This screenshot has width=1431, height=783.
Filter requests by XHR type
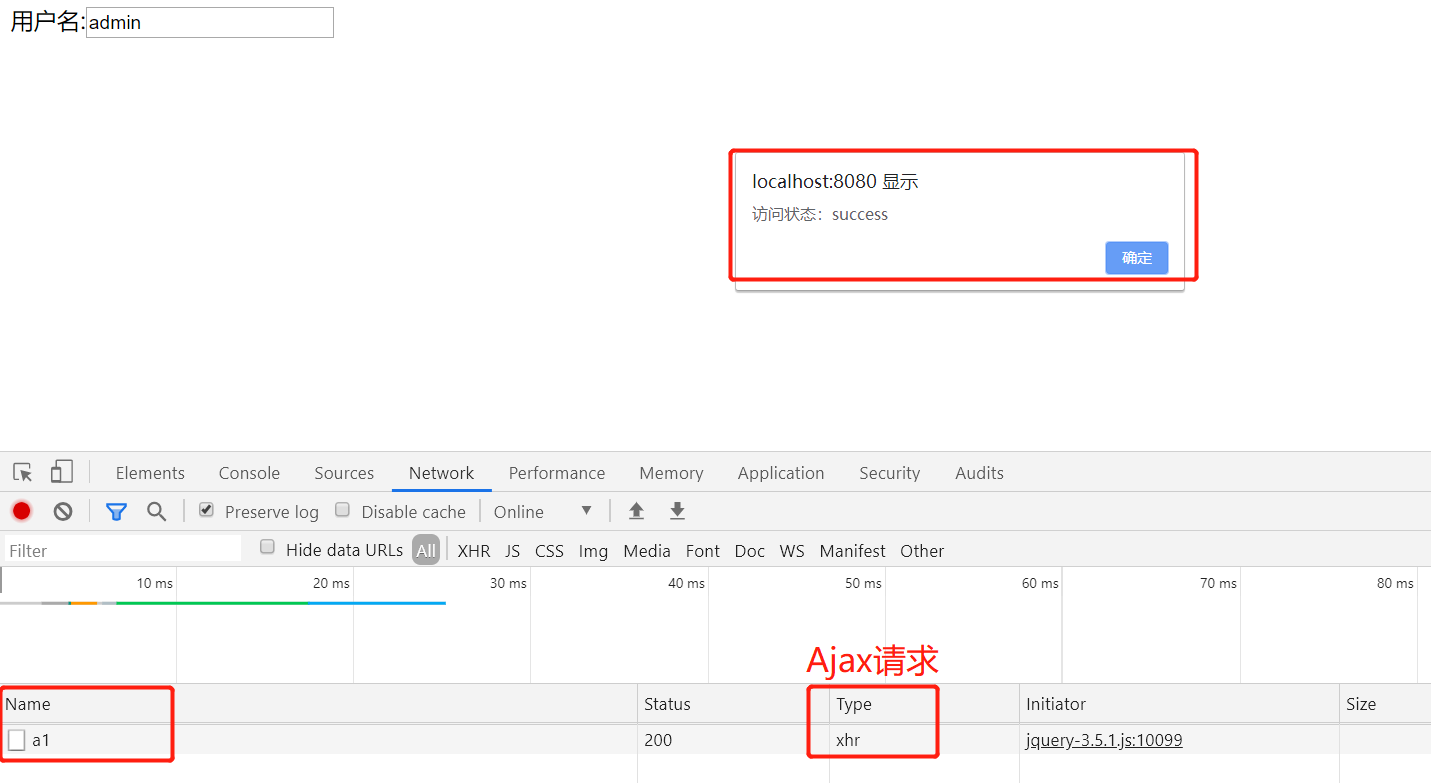[473, 551]
